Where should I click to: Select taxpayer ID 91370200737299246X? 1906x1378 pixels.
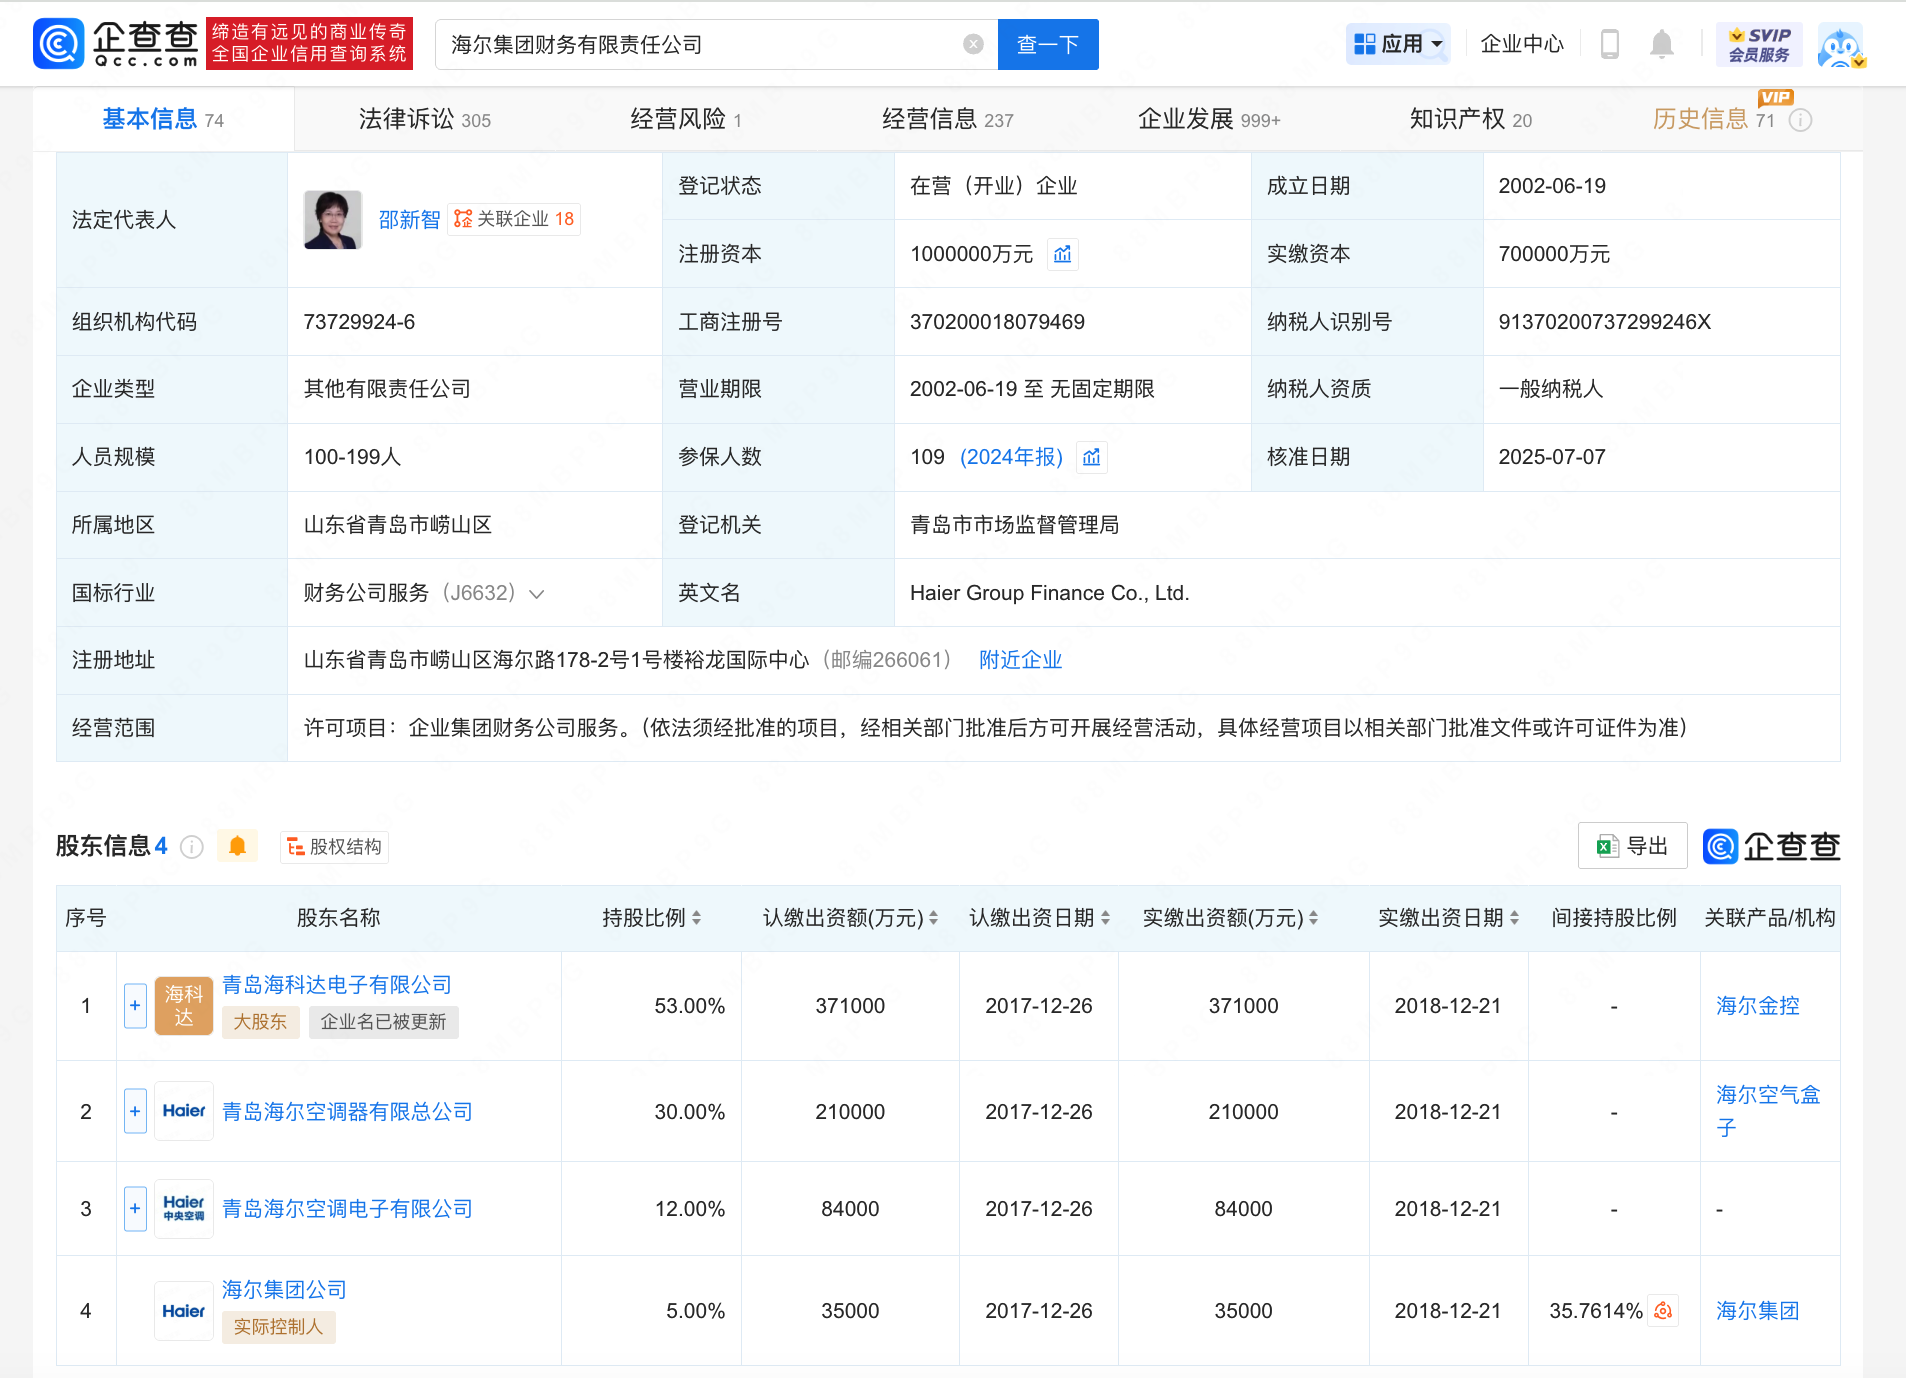click(x=1604, y=322)
